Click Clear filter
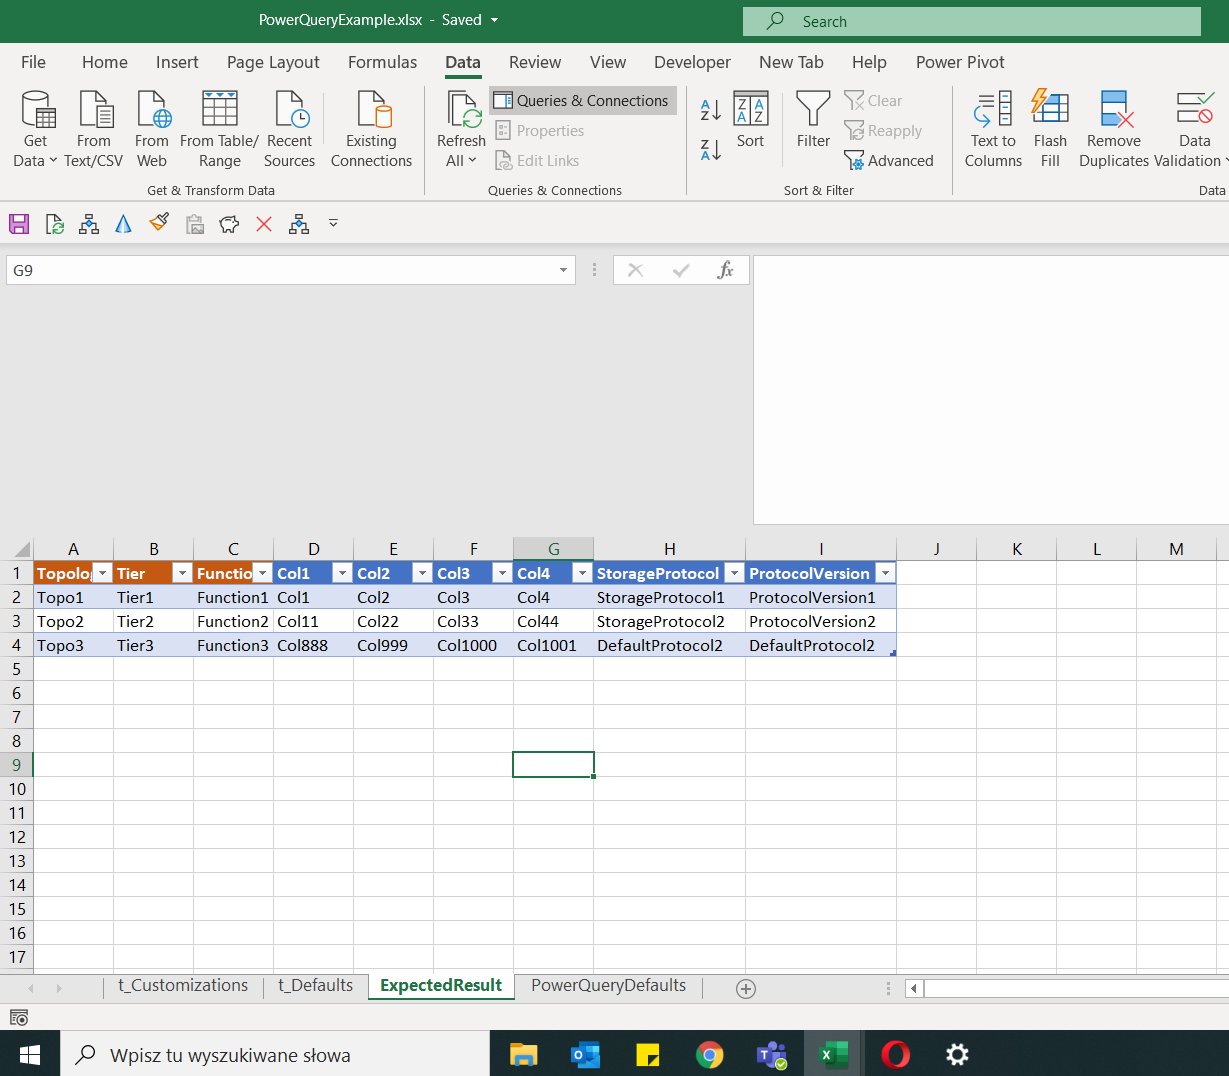 [x=873, y=101]
